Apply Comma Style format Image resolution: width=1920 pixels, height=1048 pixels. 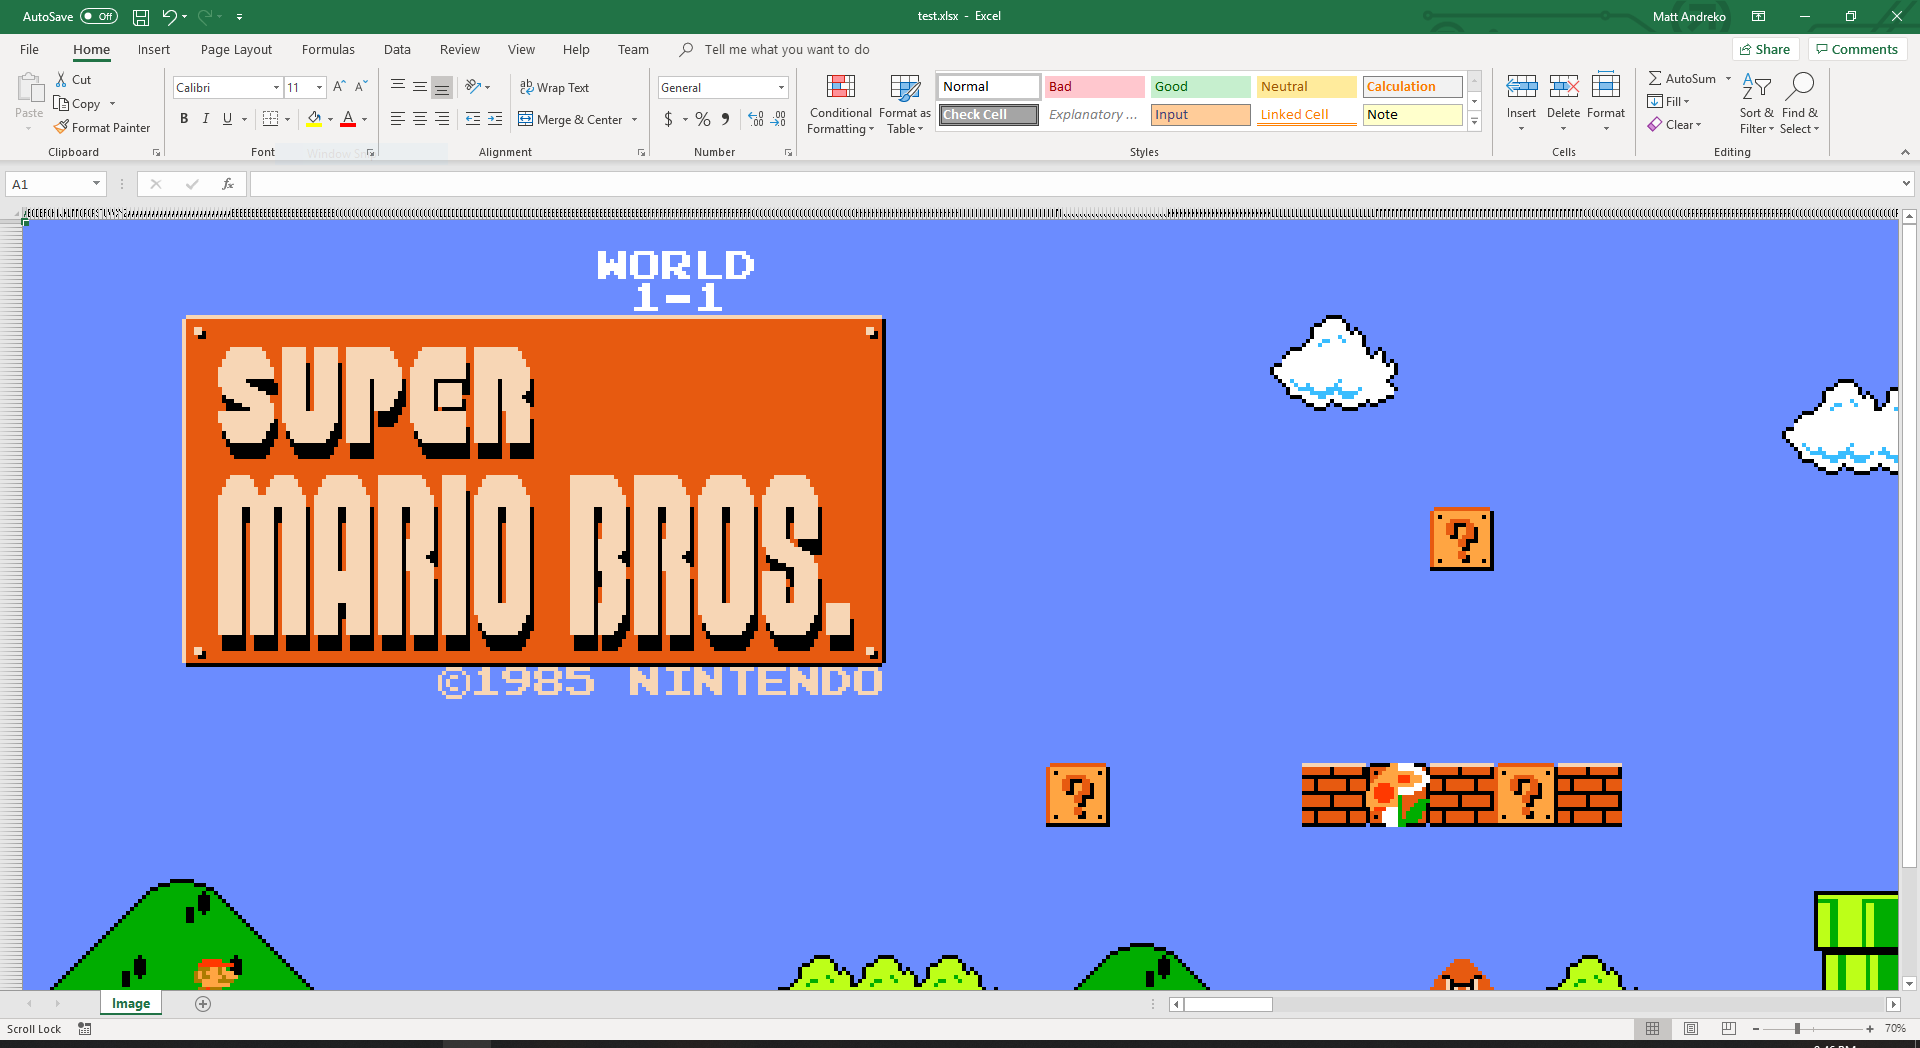coord(725,119)
